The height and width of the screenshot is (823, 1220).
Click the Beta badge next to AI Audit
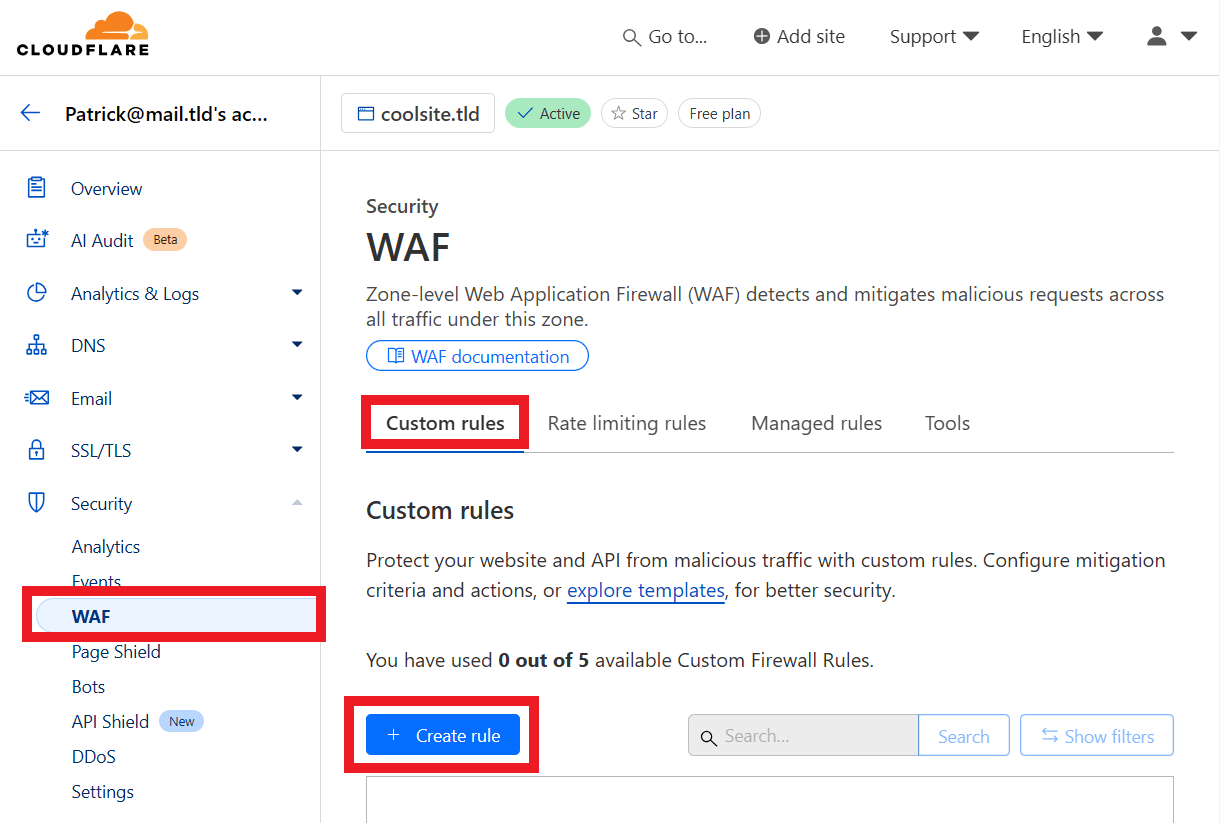[165, 239]
